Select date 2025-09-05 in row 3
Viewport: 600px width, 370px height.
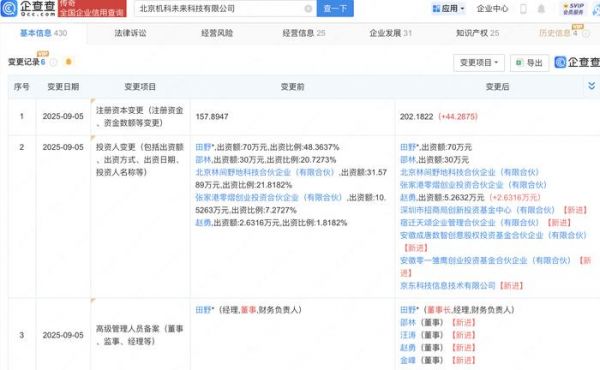tap(63, 335)
